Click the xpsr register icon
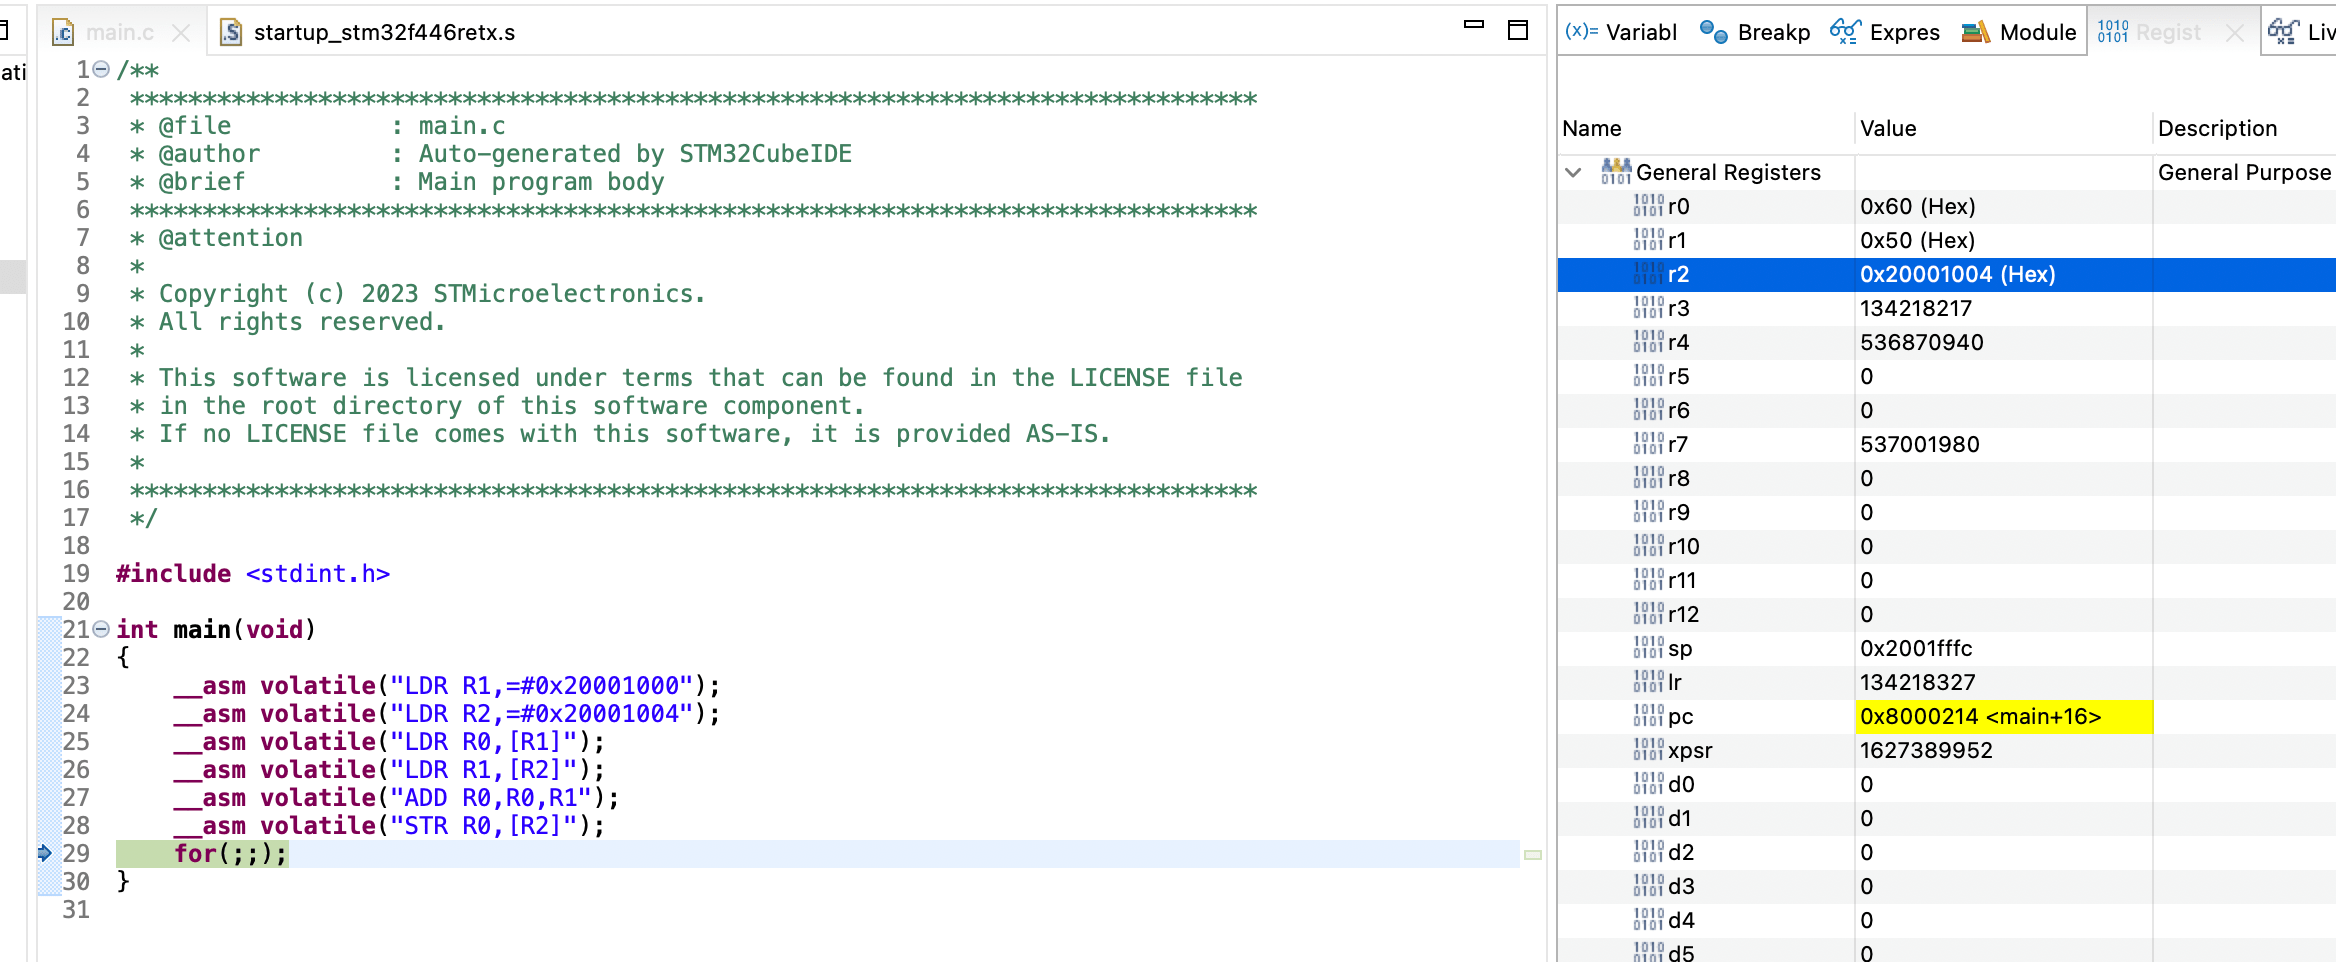 coord(1649,750)
